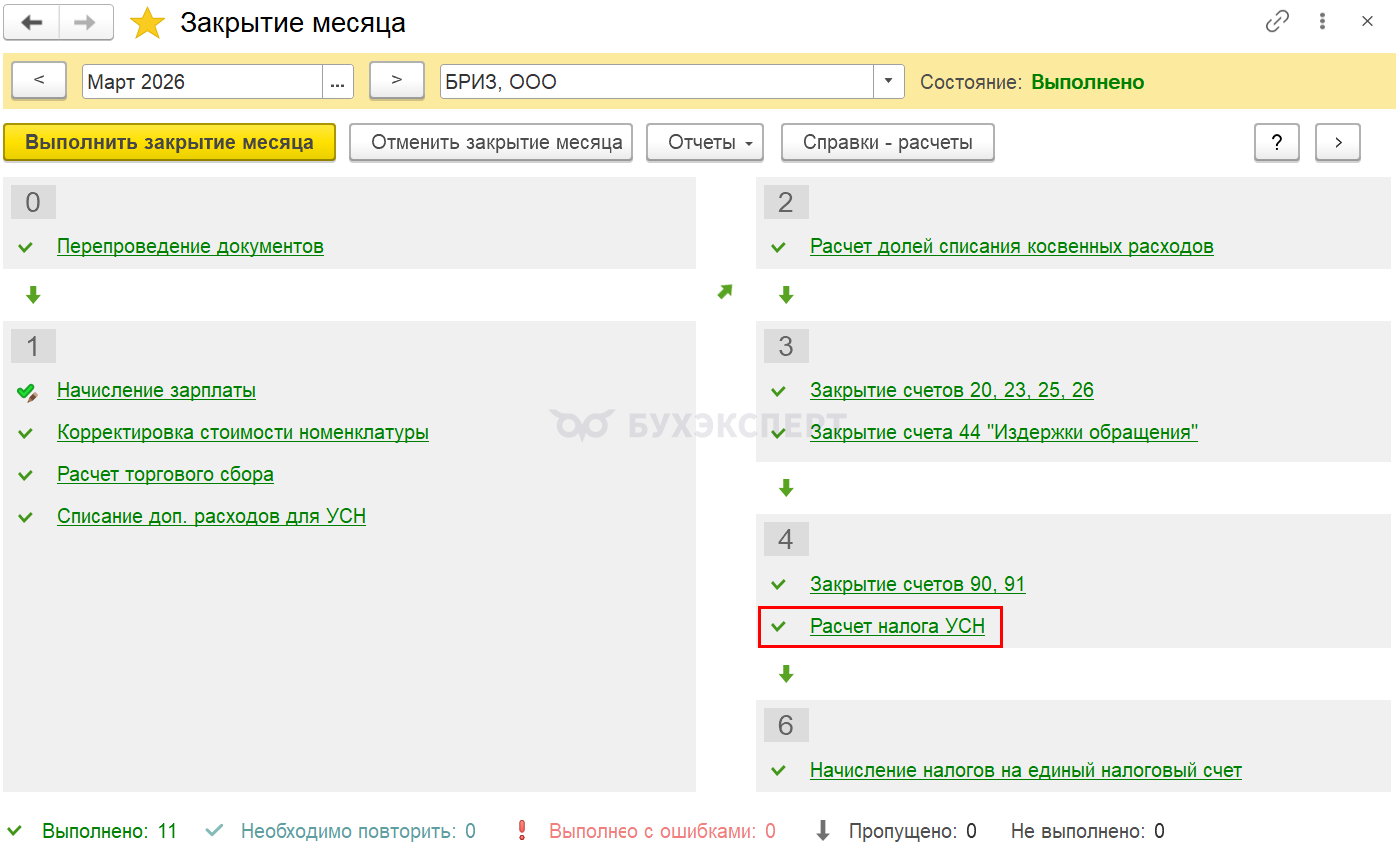Expand the organization dropdown arrow

point(889,82)
